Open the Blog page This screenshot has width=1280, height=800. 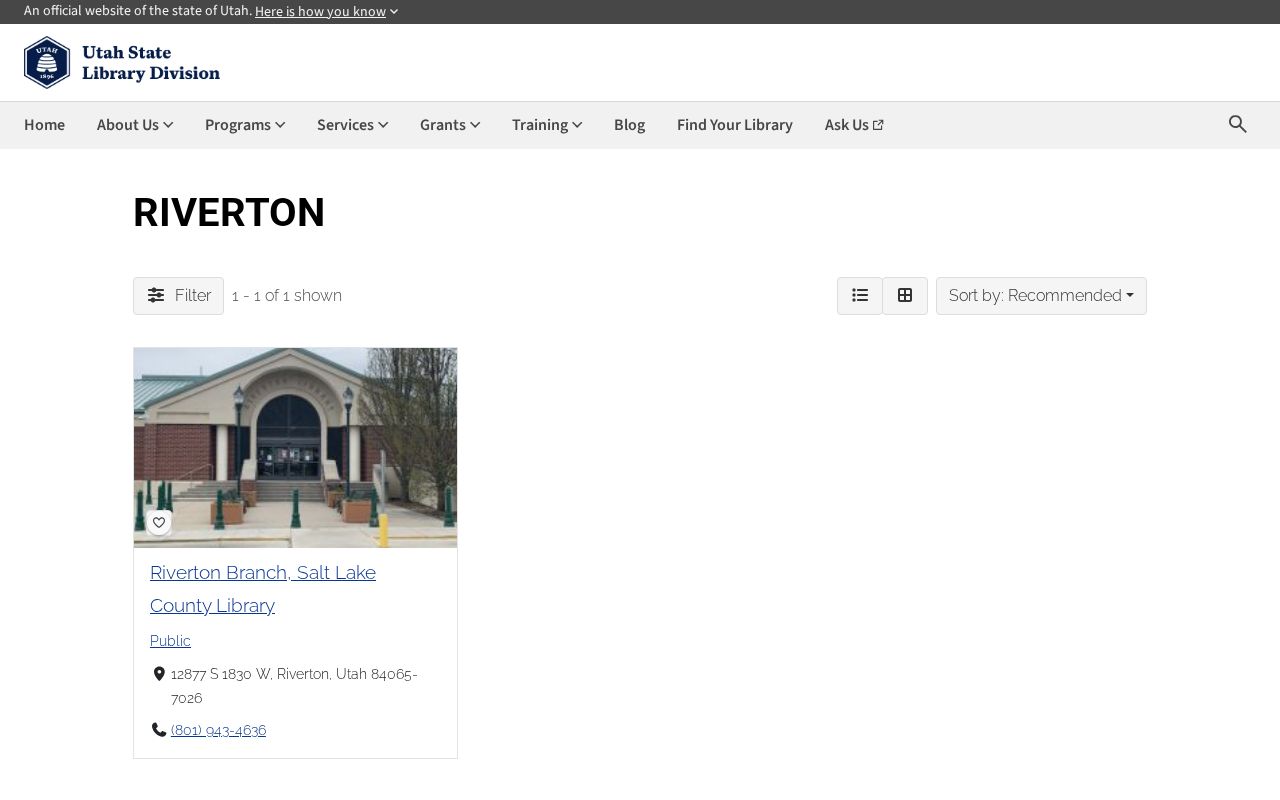[x=629, y=125]
